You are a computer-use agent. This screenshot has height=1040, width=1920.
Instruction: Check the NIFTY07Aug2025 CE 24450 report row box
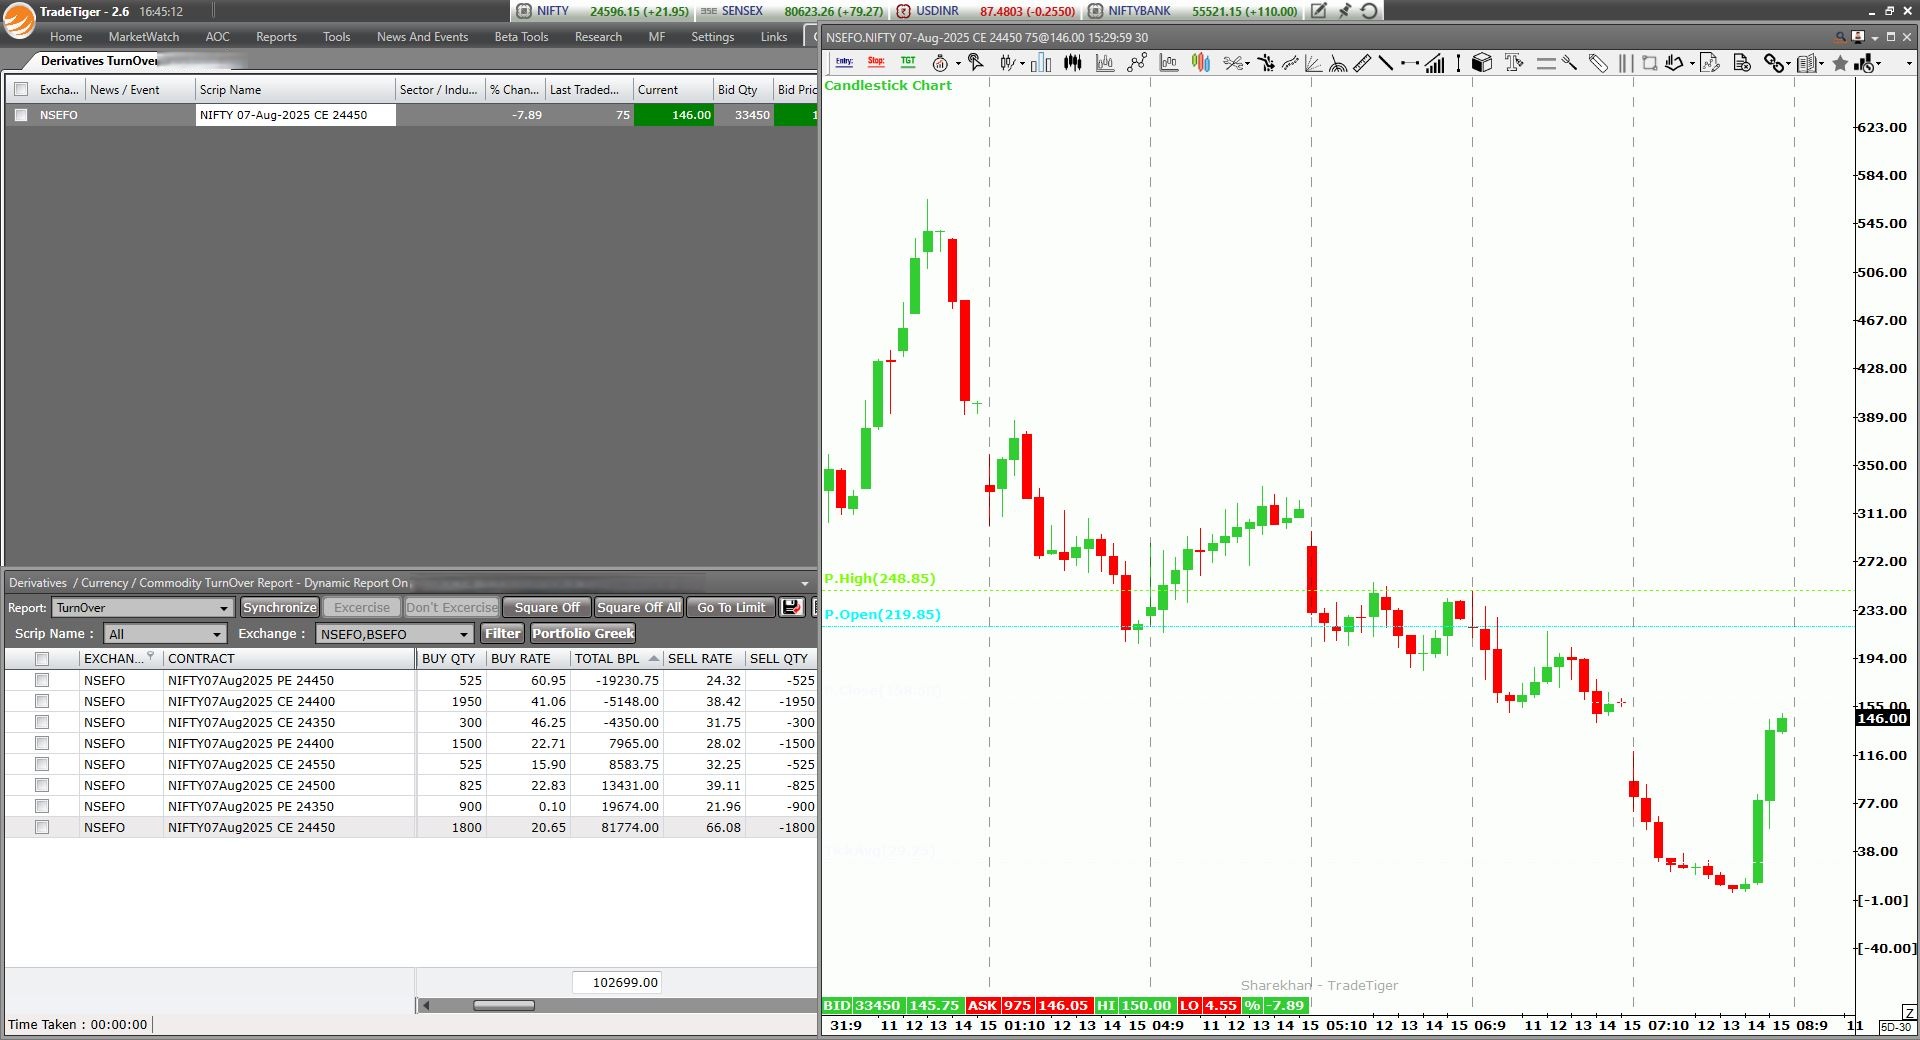[x=42, y=827]
